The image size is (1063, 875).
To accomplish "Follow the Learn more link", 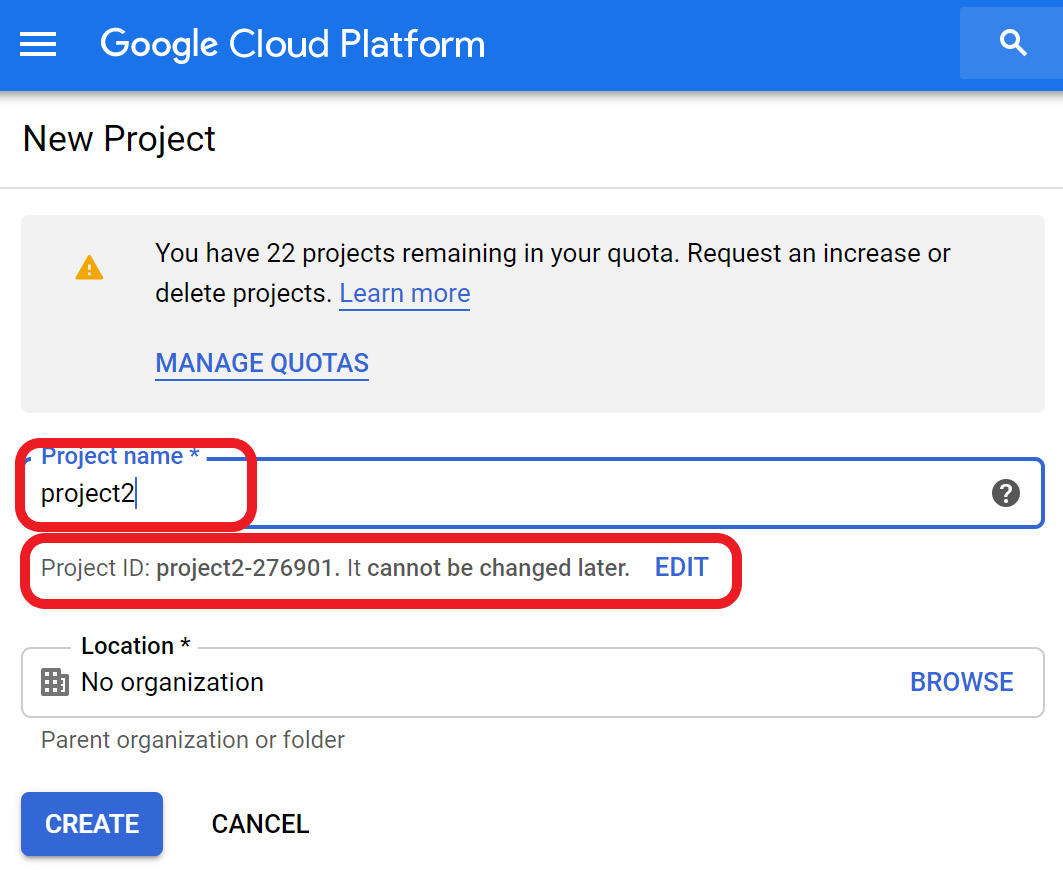I will tap(405, 293).
